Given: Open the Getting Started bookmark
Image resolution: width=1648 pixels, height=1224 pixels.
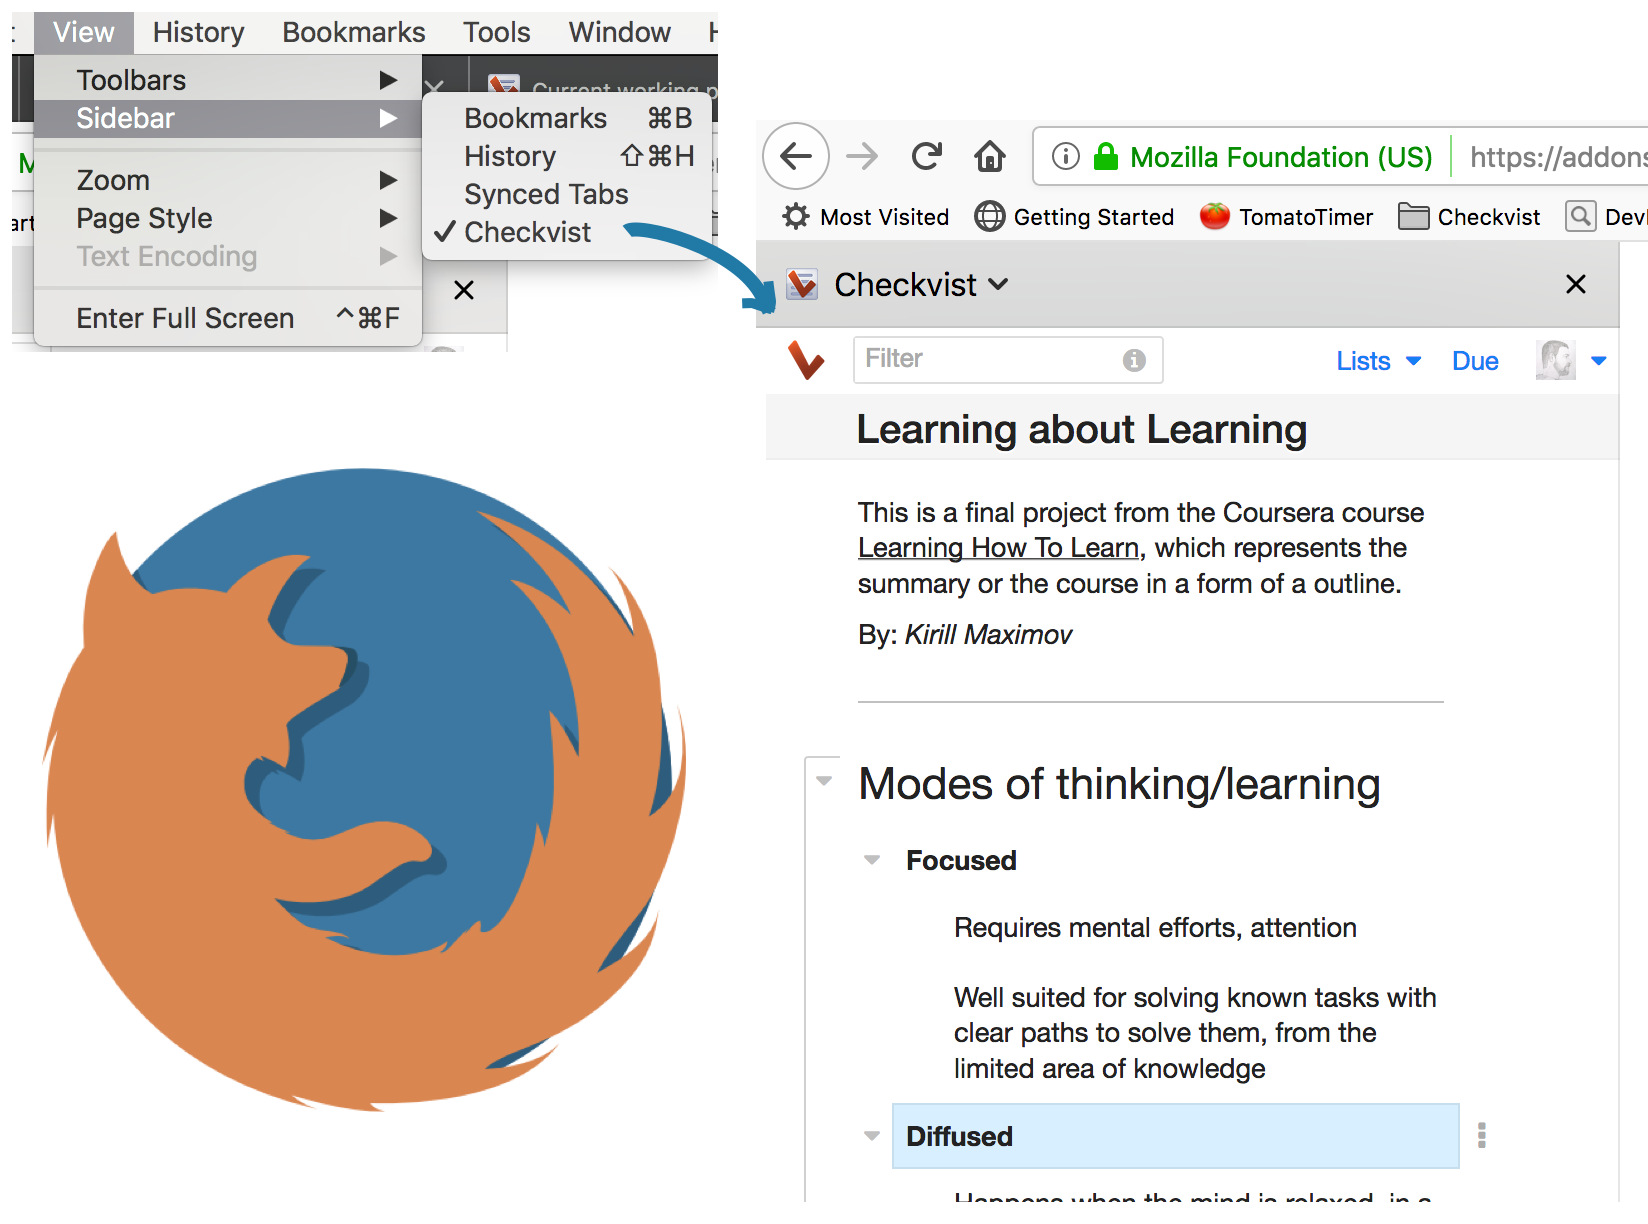Looking at the screenshot, I should point(1075,217).
